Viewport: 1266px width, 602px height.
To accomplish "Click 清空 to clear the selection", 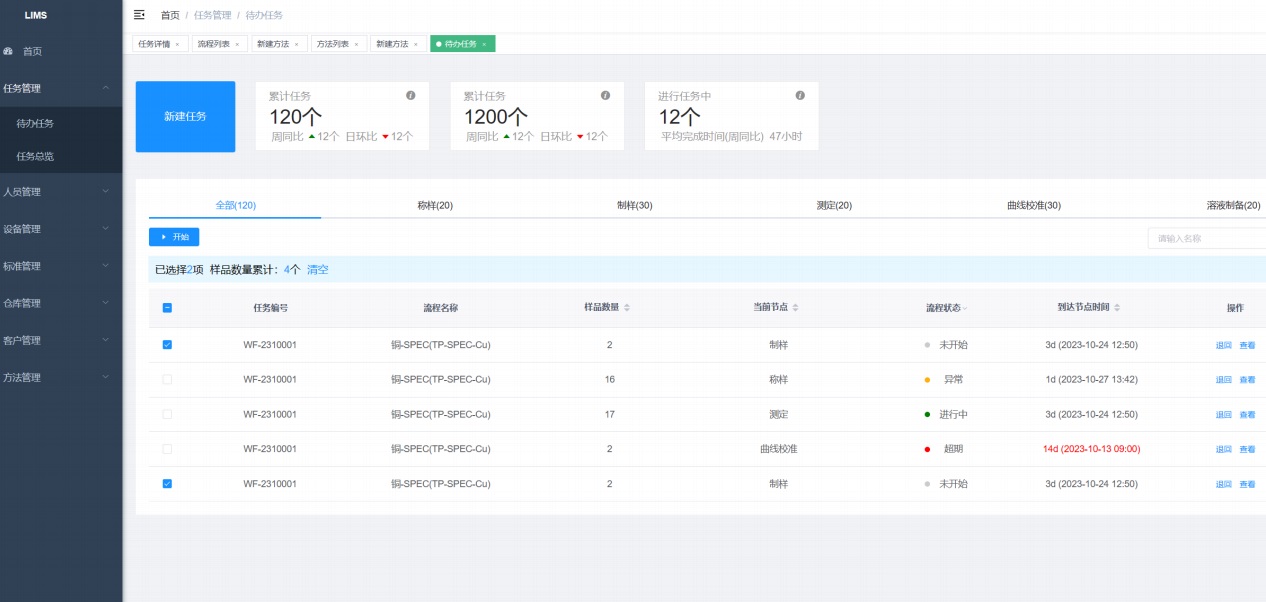I will [x=317, y=270].
